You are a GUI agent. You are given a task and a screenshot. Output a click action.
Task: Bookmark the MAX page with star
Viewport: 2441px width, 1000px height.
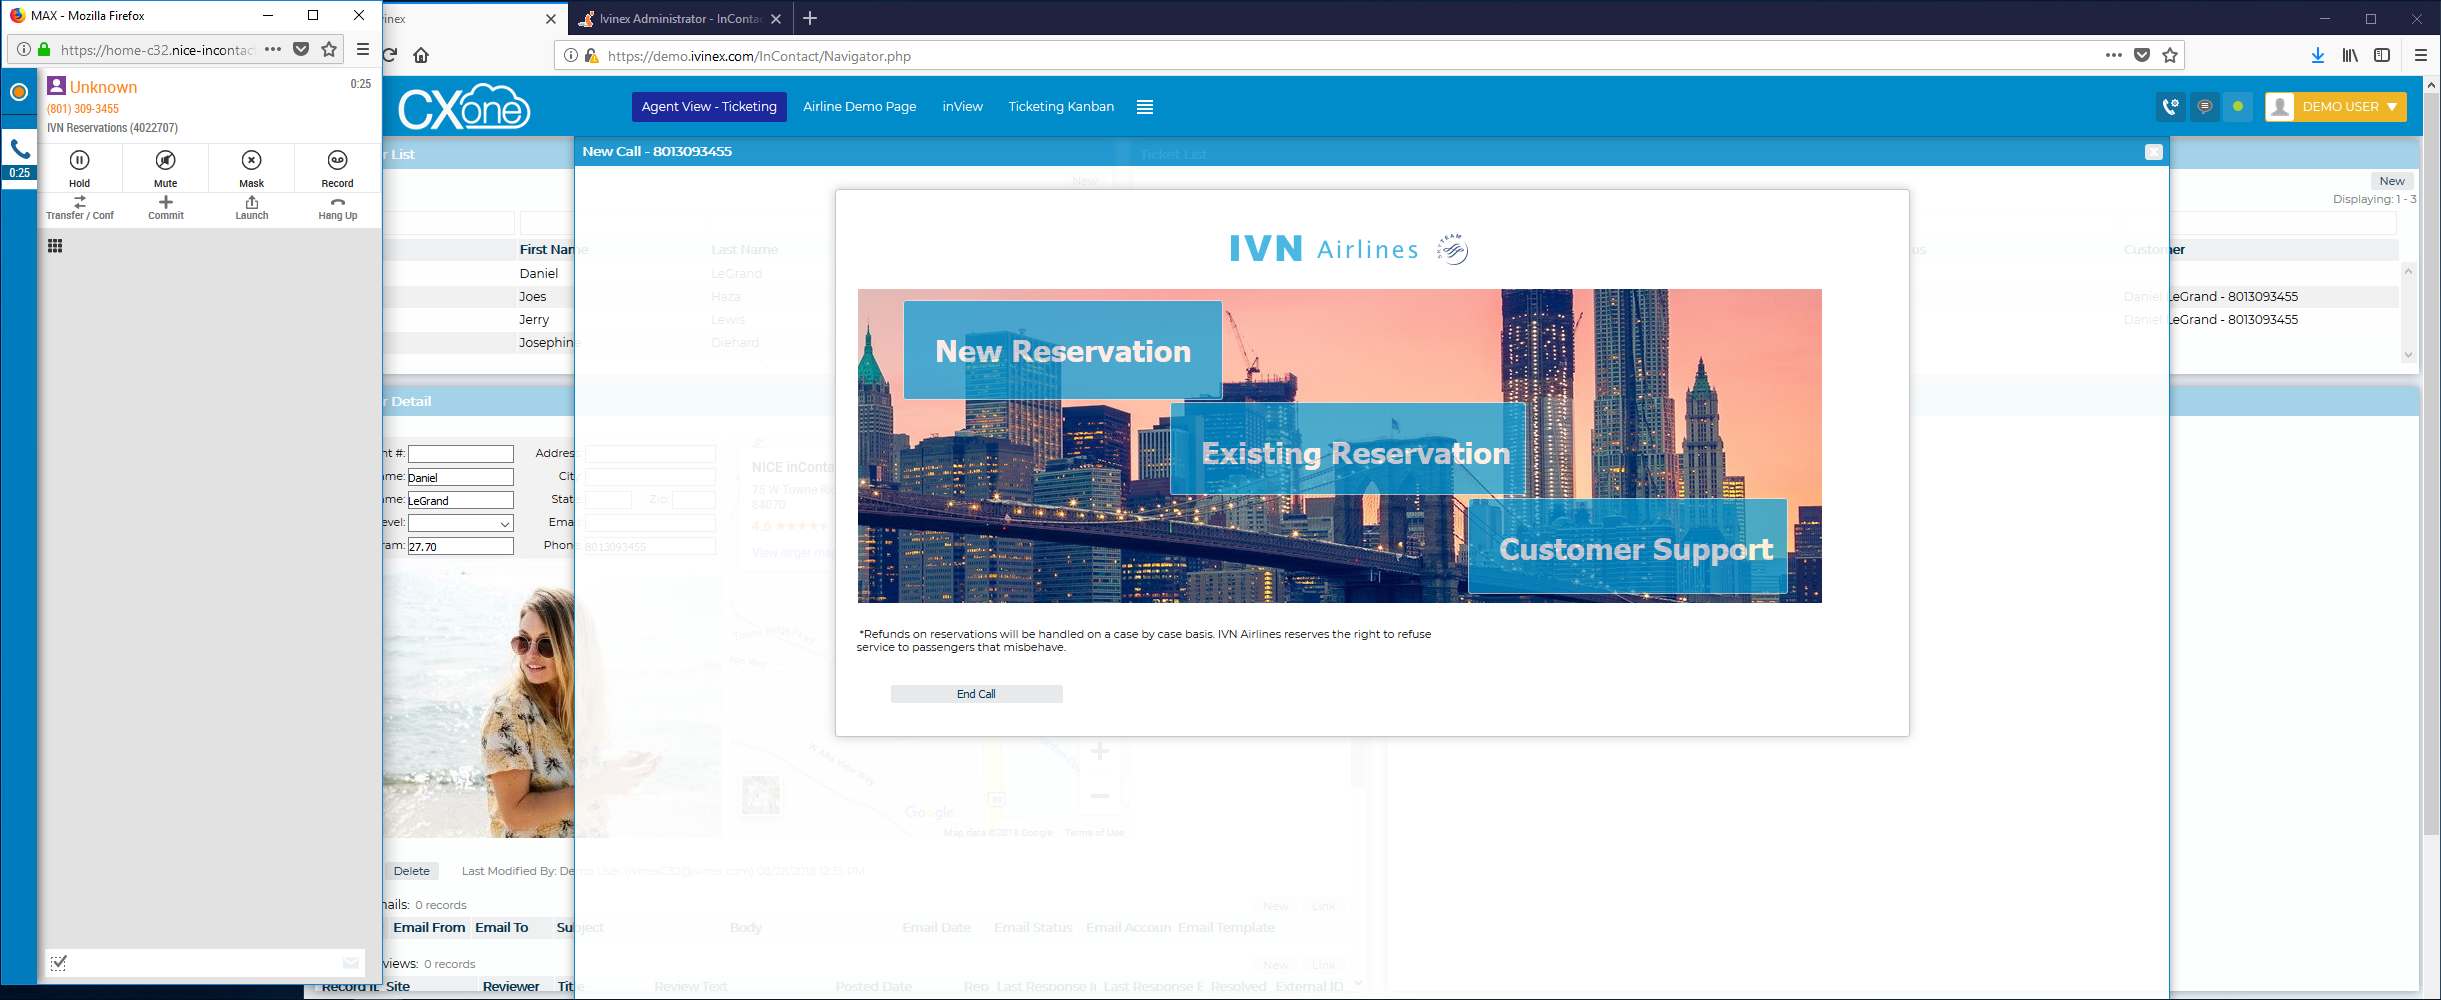click(329, 49)
